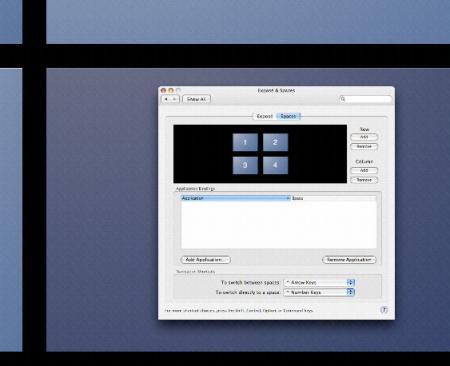Click Add under Columns
This screenshot has height=366, width=450.
[x=364, y=170]
